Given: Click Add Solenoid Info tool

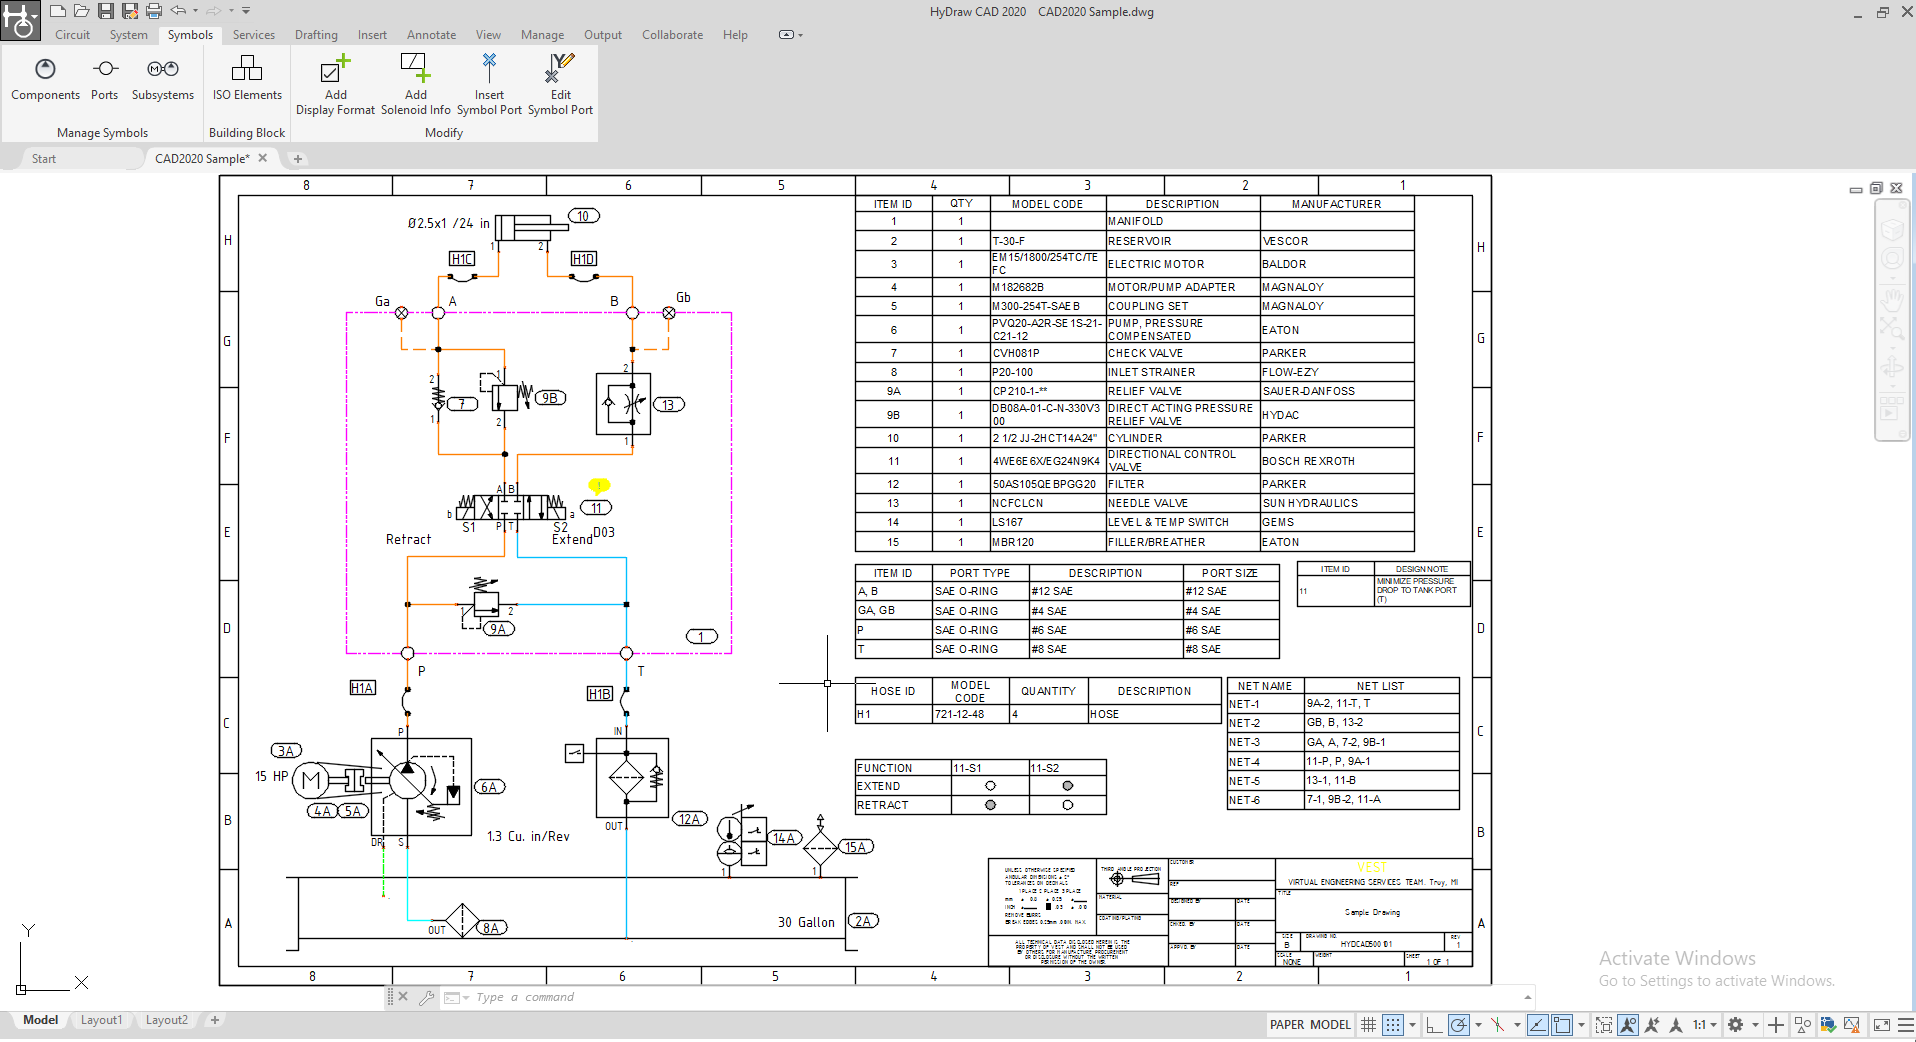Looking at the screenshot, I should click(x=415, y=86).
